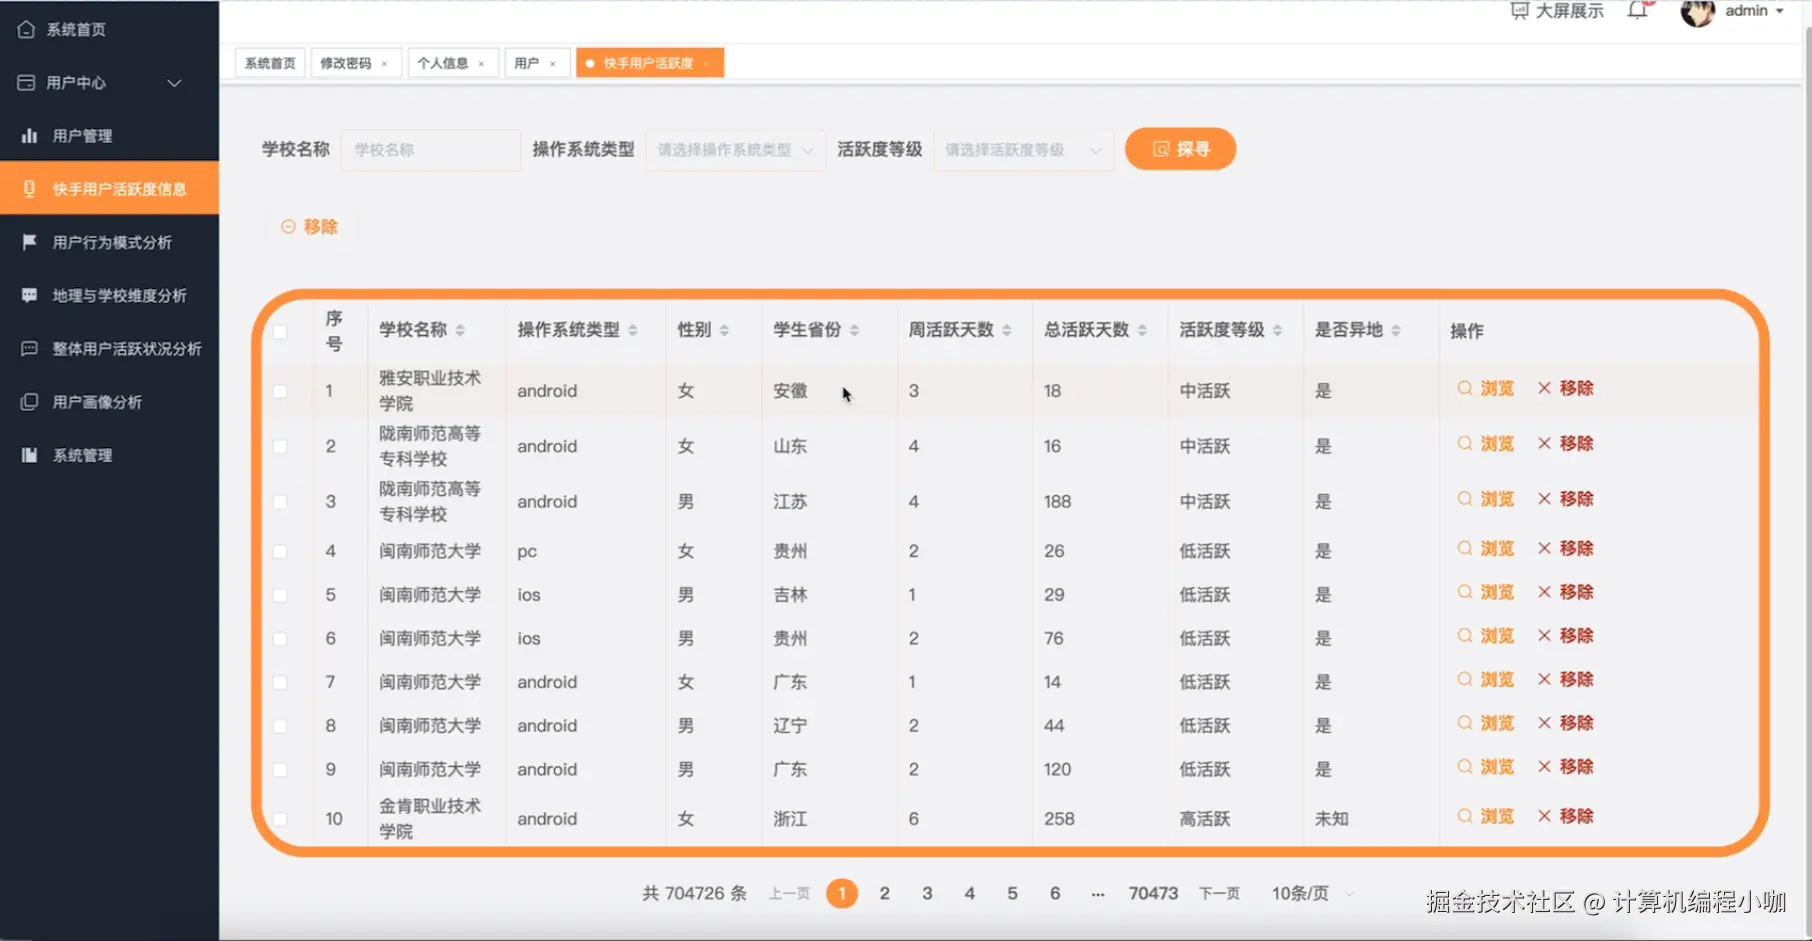This screenshot has height=941, width=1812.
Task: Sort table by 性别 column
Action: pos(724,330)
